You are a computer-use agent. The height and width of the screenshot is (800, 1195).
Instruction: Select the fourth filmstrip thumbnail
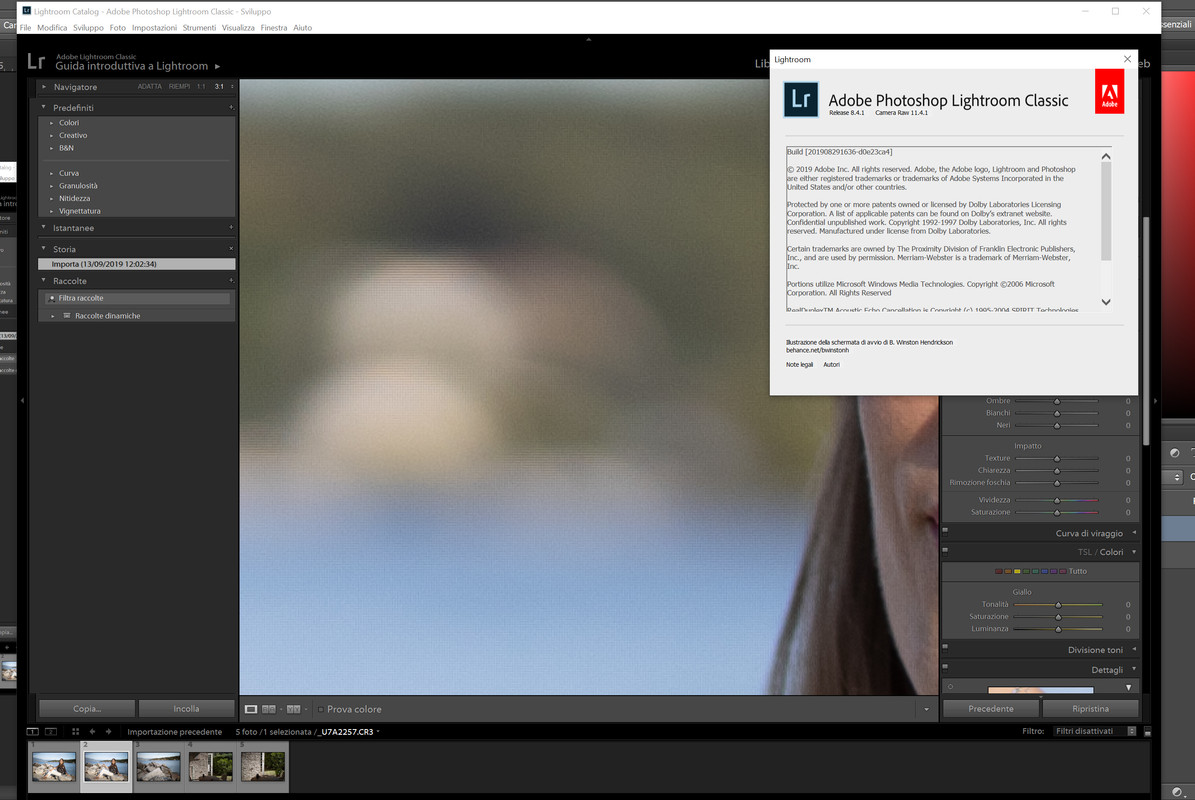(x=210, y=766)
